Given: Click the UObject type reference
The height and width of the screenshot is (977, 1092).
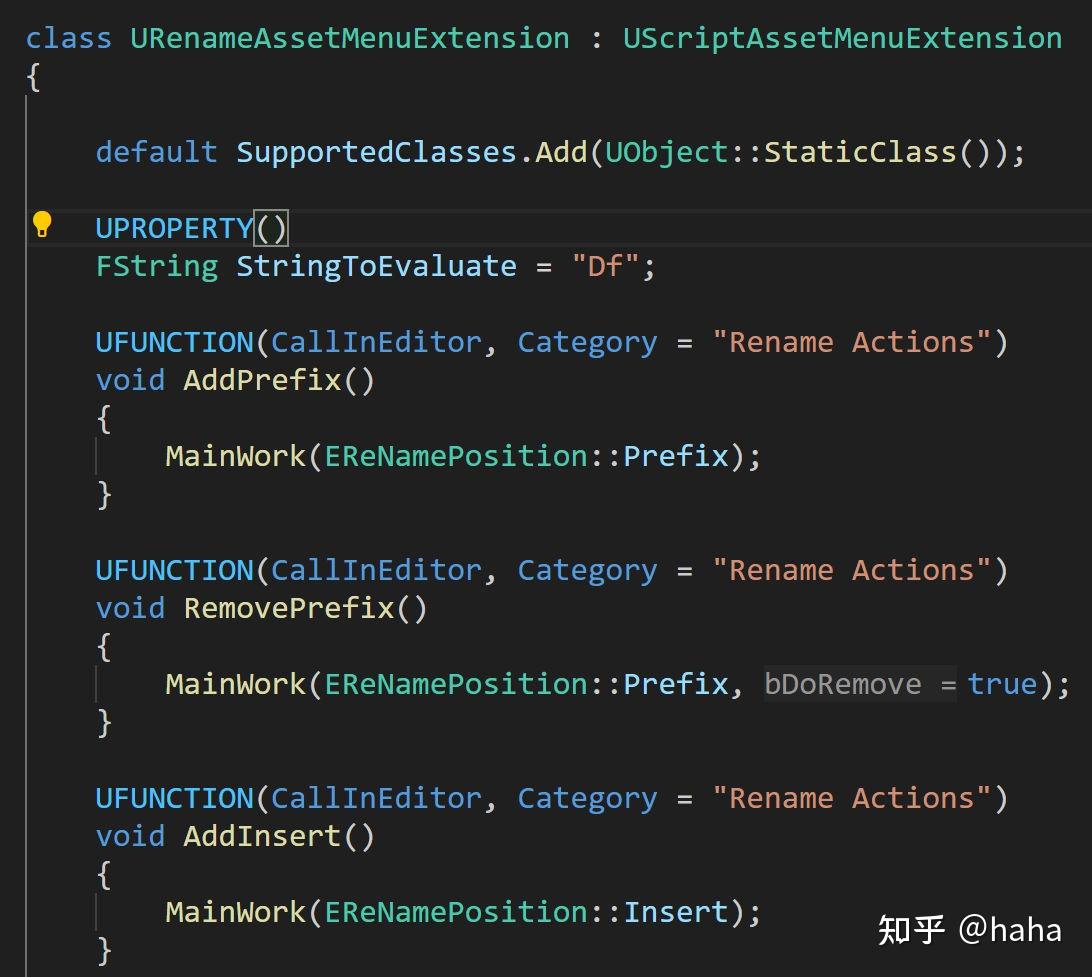Looking at the screenshot, I should [x=666, y=152].
